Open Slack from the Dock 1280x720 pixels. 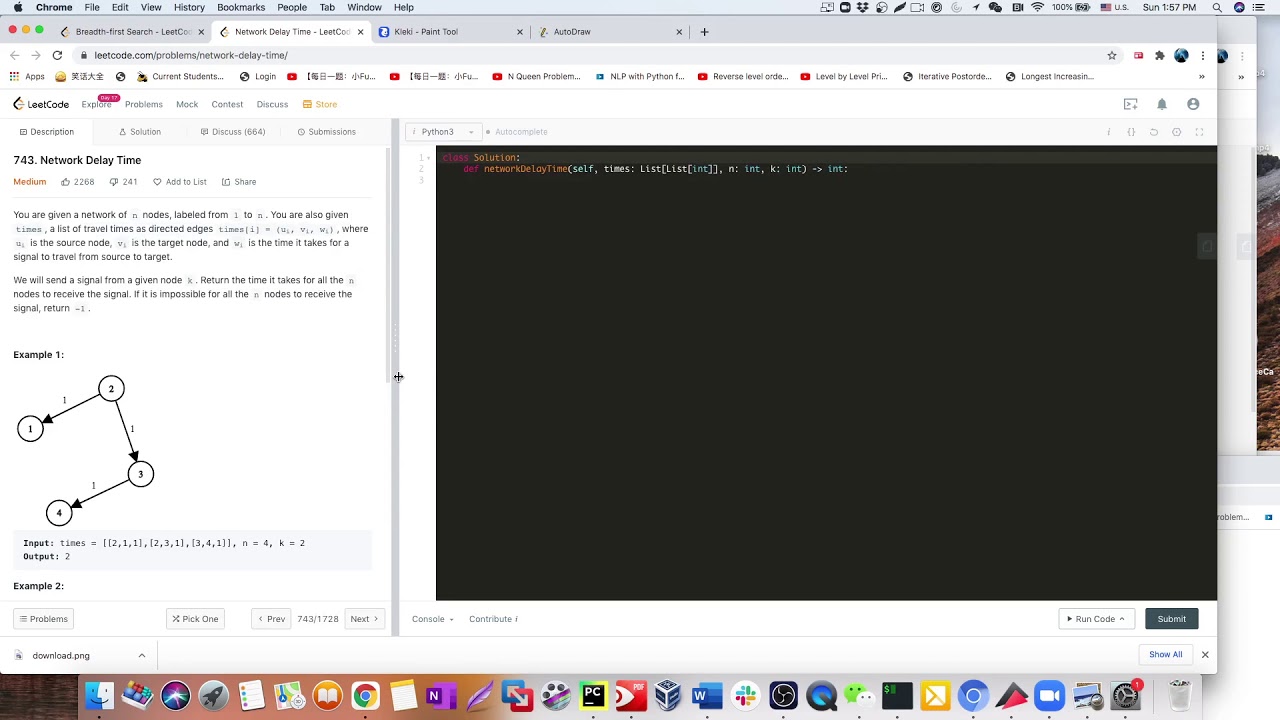745,694
